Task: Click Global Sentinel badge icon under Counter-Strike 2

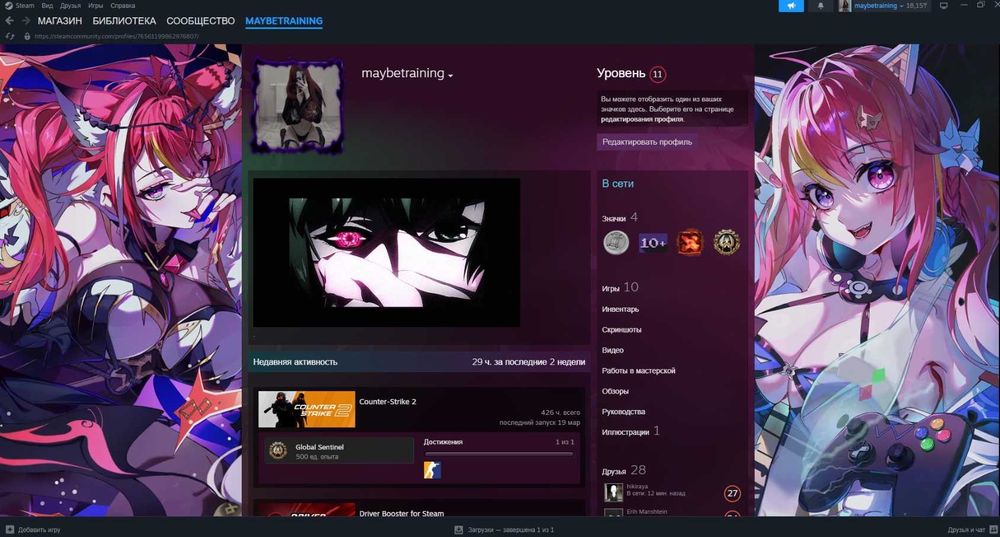Action: pyautogui.click(x=277, y=450)
